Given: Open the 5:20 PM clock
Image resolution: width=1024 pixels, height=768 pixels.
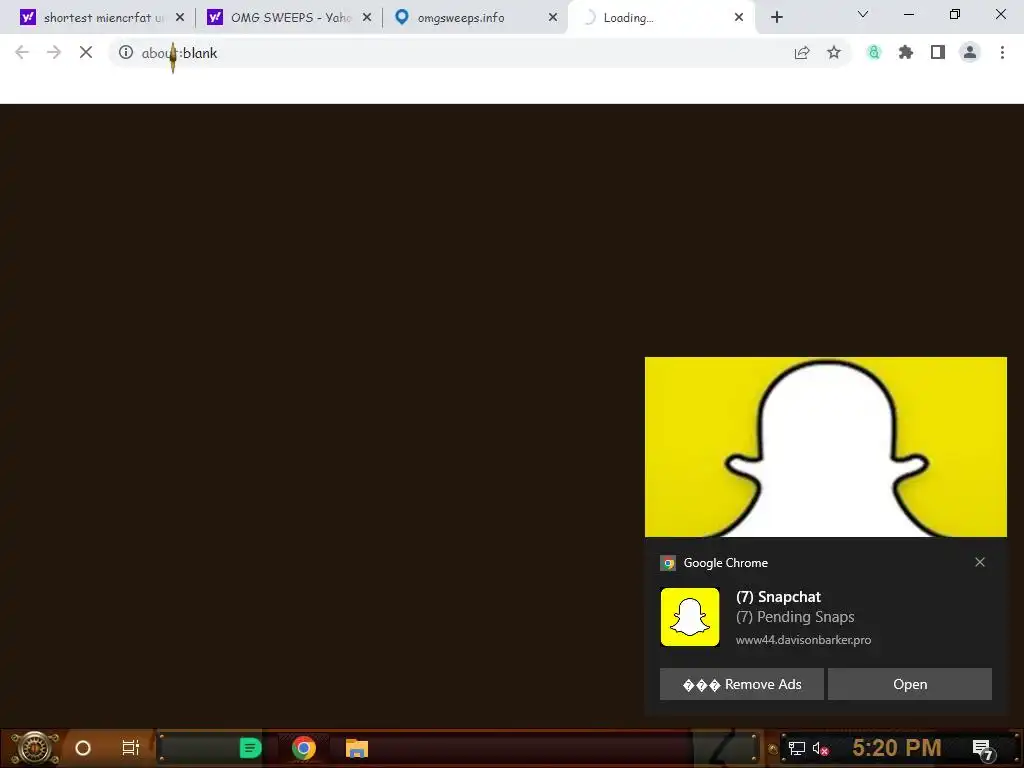Looking at the screenshot, I should pyautogui.click(x=897, y=748).
